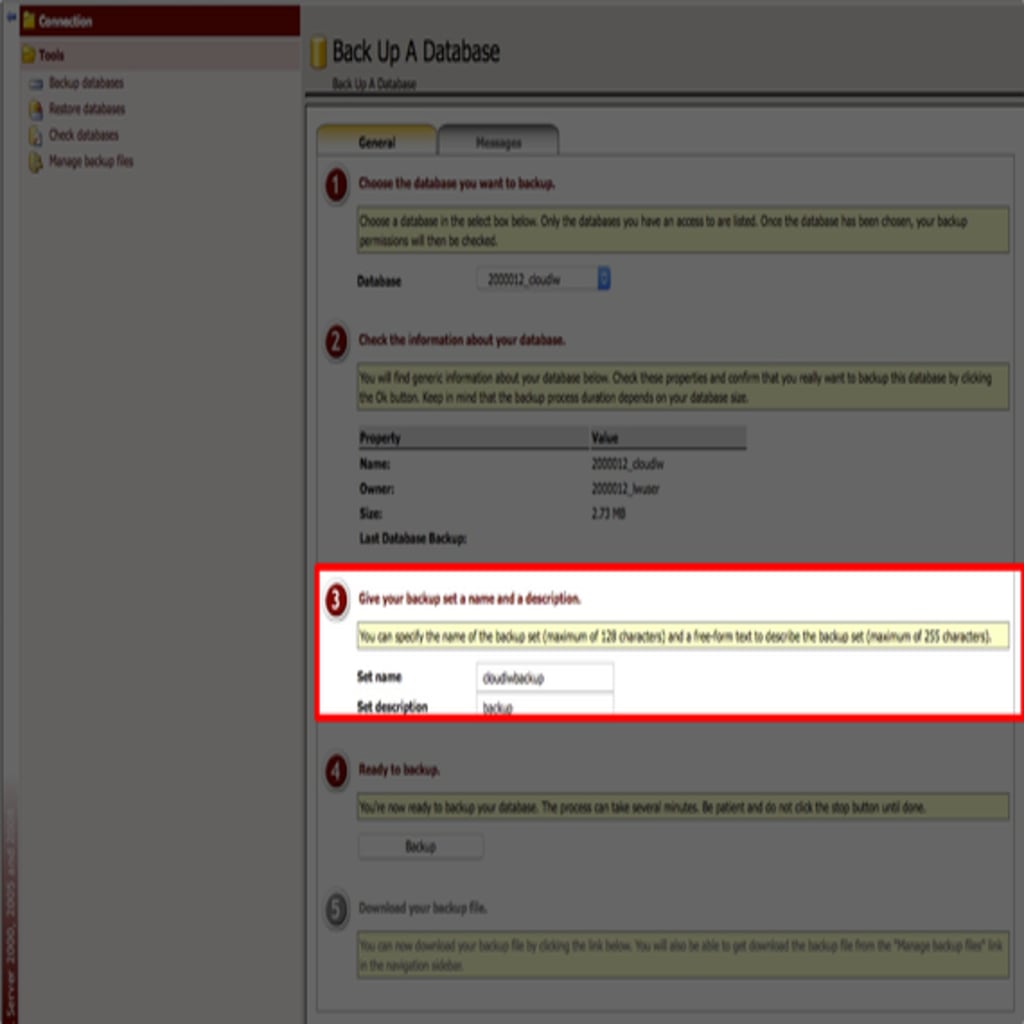1024x1024 pixels.
Task: Select the Owner value 2000012_lwuser
Action: click(x=626, y=489)
